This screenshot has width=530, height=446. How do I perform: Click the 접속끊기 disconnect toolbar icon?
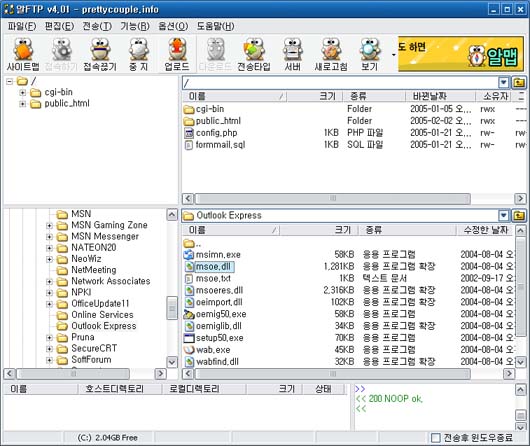(100, 54)
